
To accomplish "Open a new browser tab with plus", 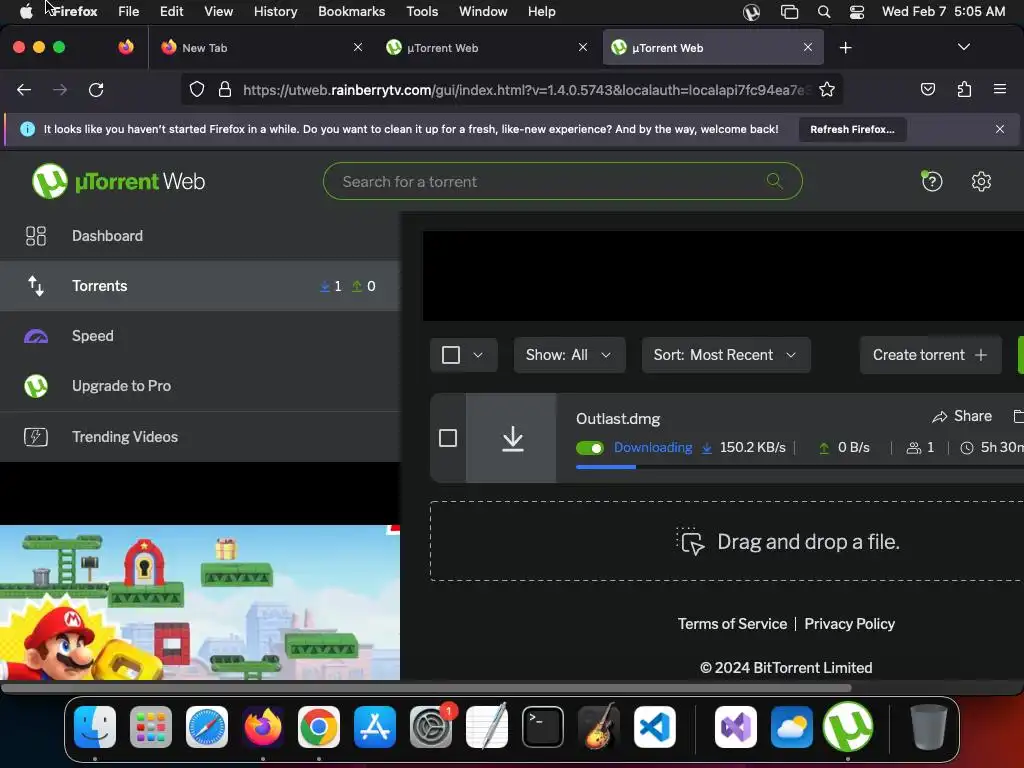I will point(845,48).
